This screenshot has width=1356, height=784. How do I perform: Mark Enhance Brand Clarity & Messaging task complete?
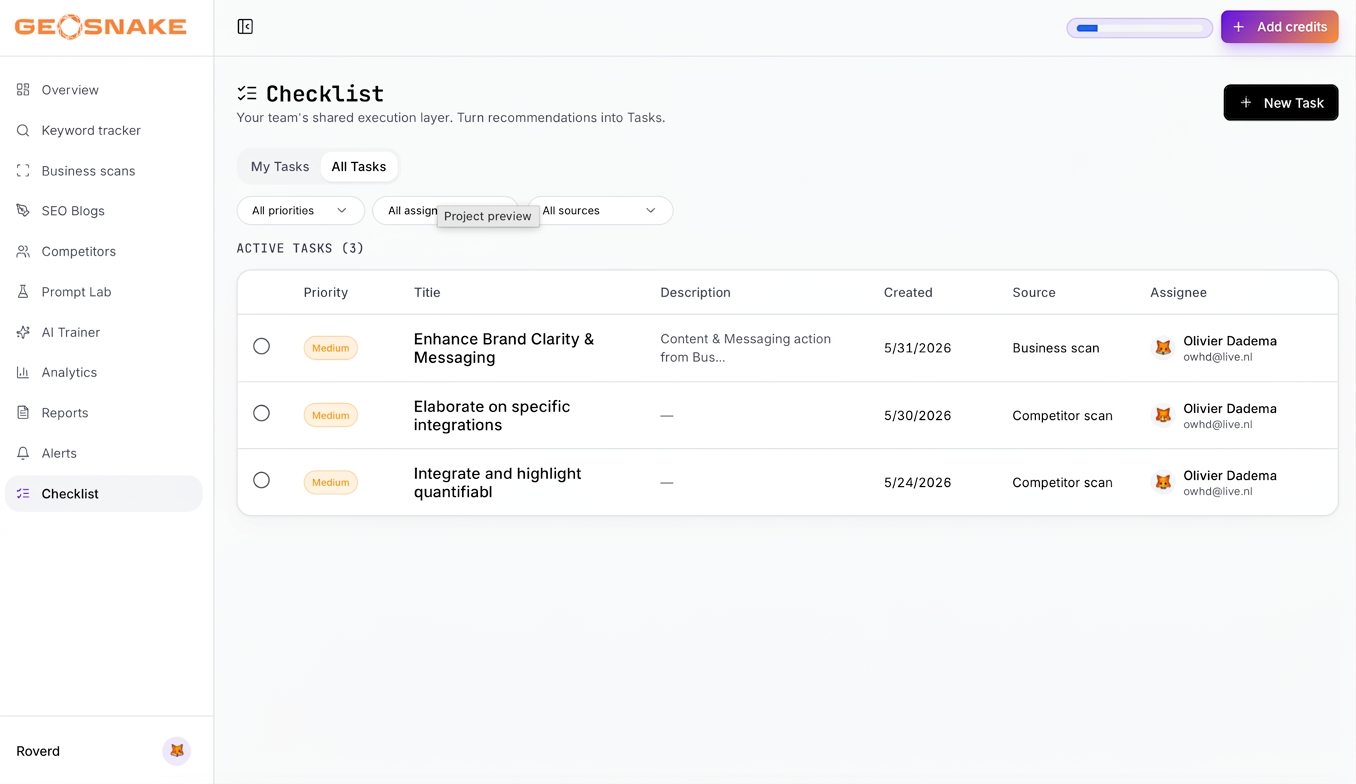261,346
